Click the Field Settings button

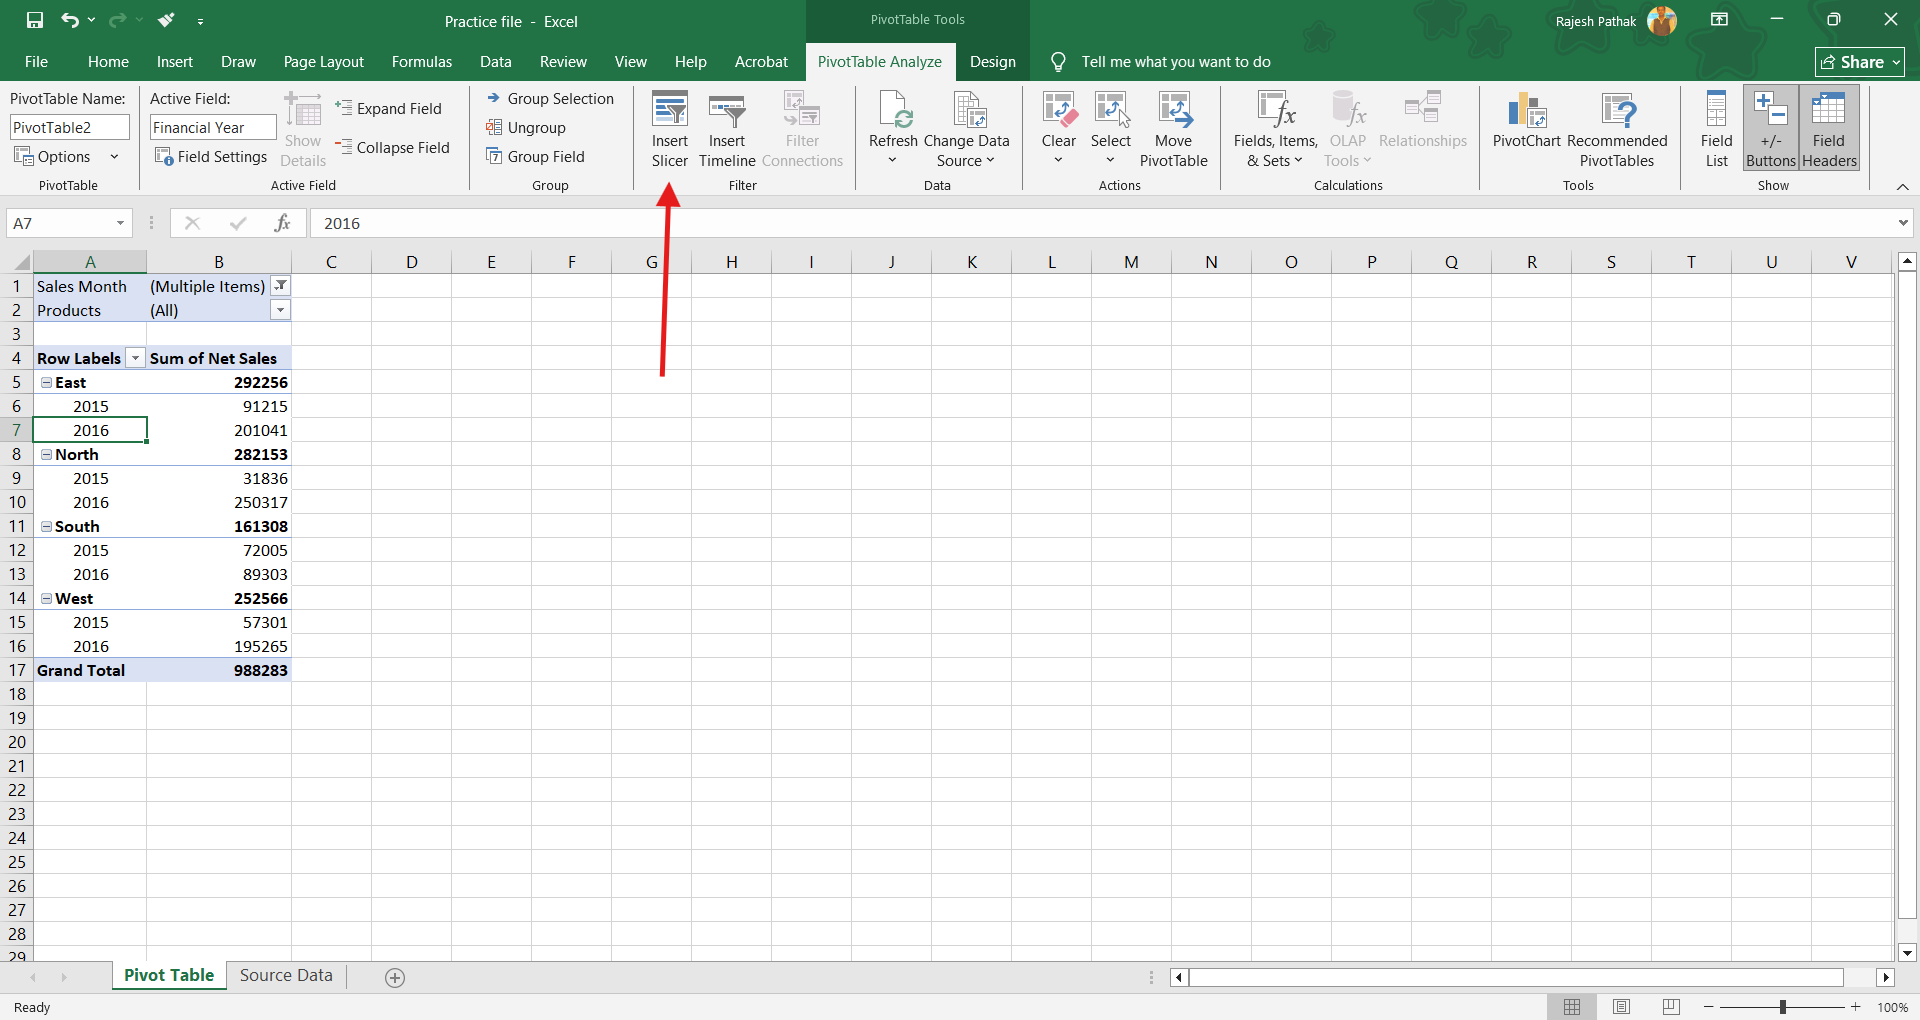coord(212,157)
